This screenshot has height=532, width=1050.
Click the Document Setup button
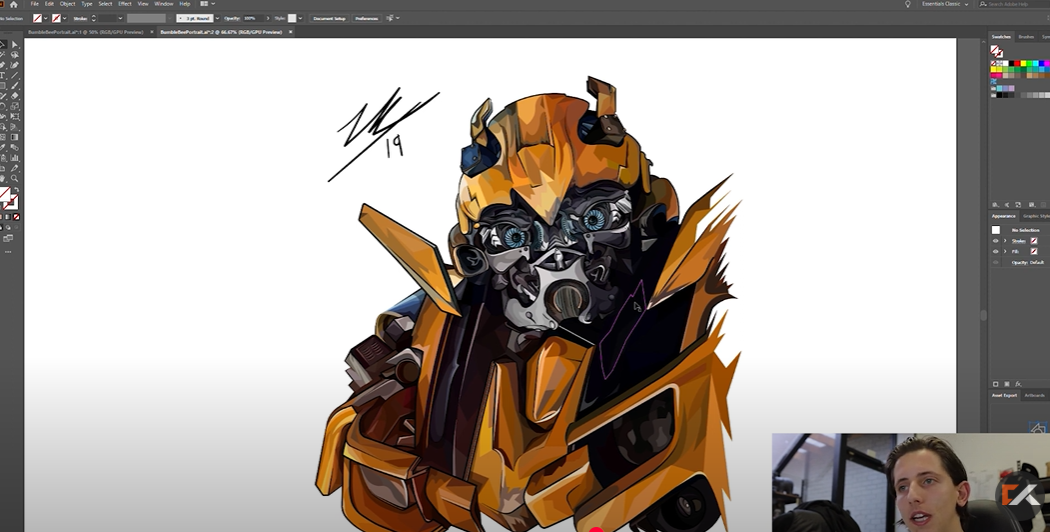329,18
